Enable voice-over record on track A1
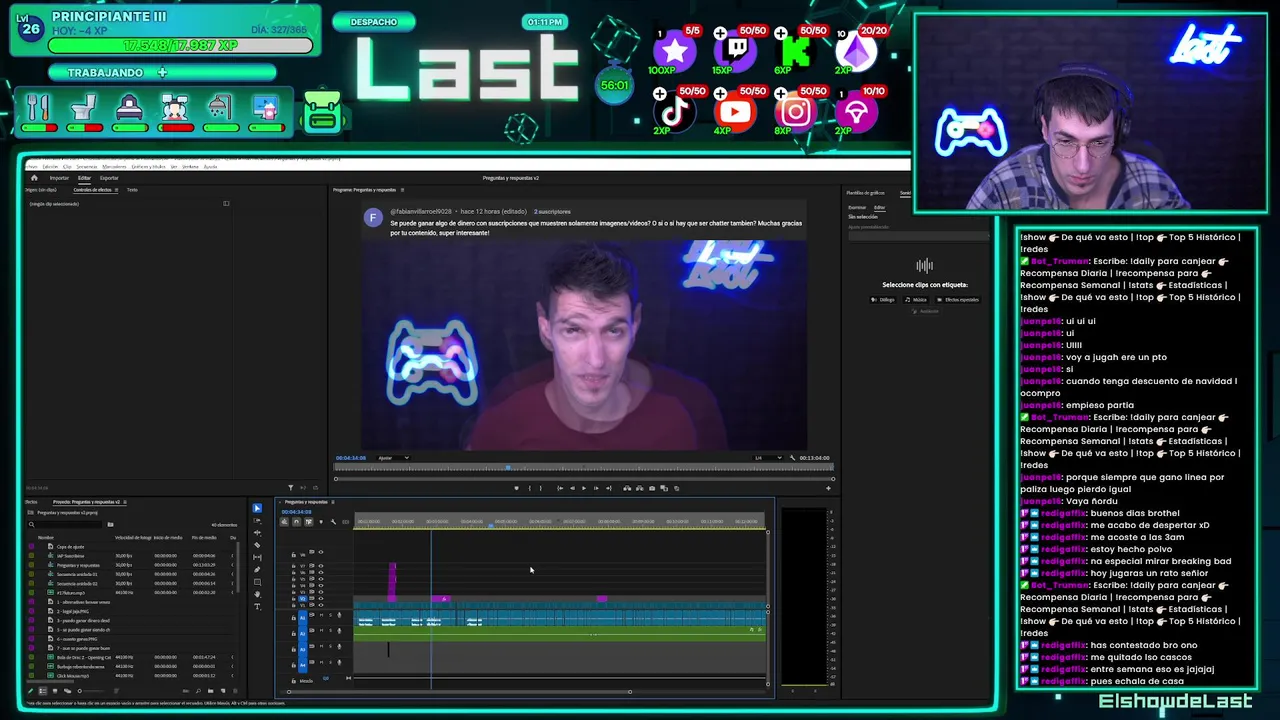 [x=339, y=615]
